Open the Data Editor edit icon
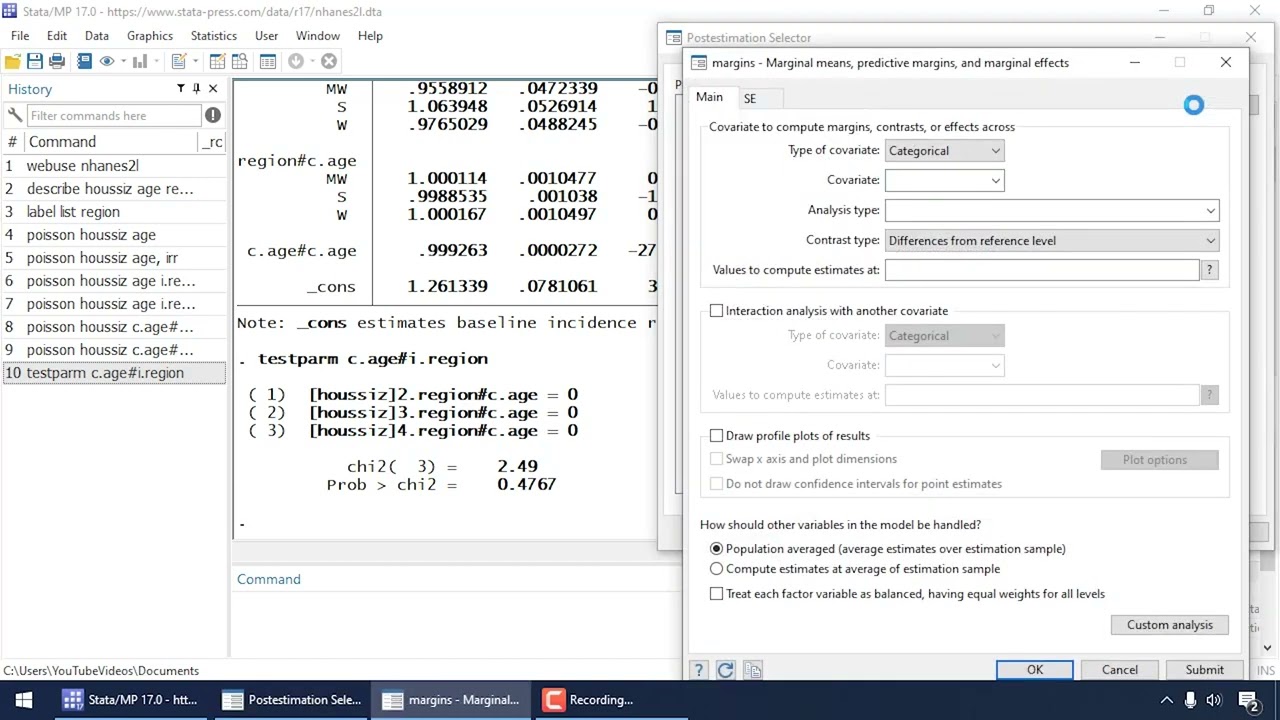The height and width of the screenshot is (720, 1280). 217,61
